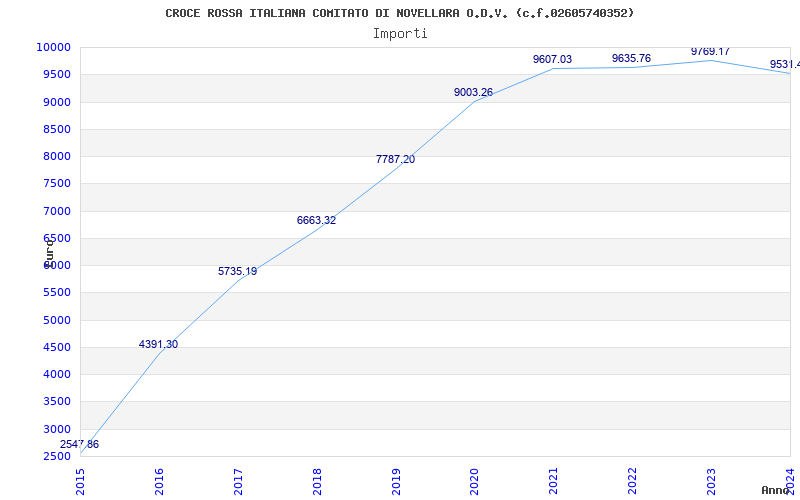Screen dimensions: 800x500
Task: Click the 5500 y-axis tick label
Action: [x=57, y=293]
